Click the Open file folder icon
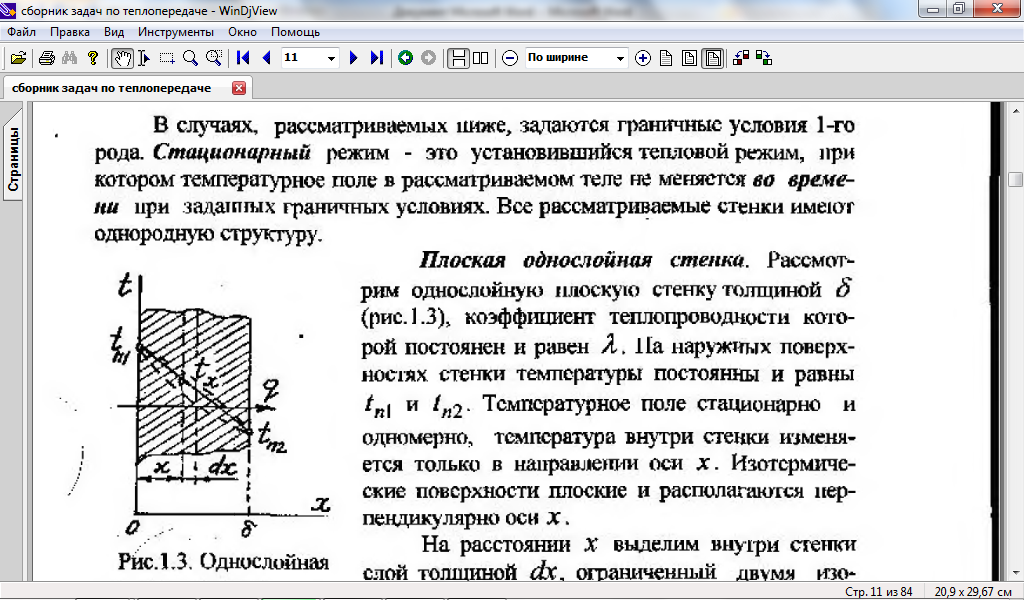1024x600 pixels. (x=18, y=58)
